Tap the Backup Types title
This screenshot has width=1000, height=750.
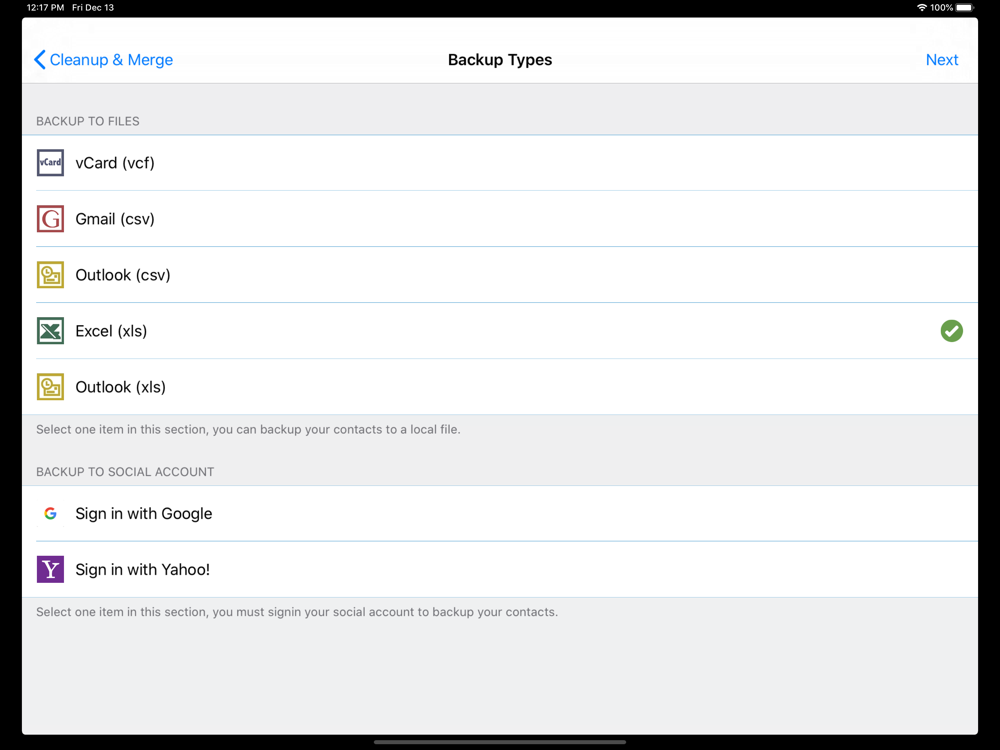pos(500,60)
